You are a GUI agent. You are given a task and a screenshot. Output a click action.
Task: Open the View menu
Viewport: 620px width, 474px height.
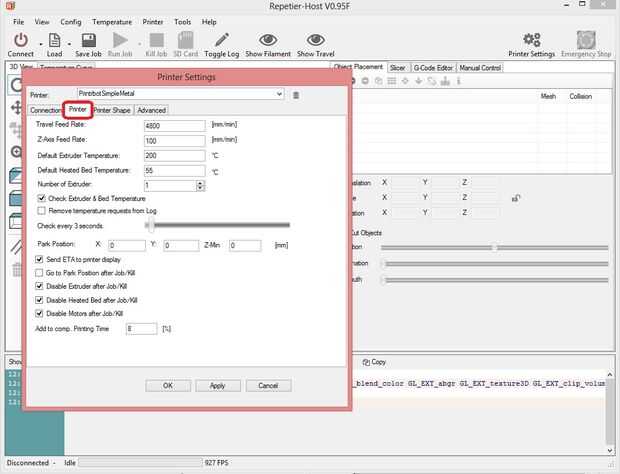point(42,22)
